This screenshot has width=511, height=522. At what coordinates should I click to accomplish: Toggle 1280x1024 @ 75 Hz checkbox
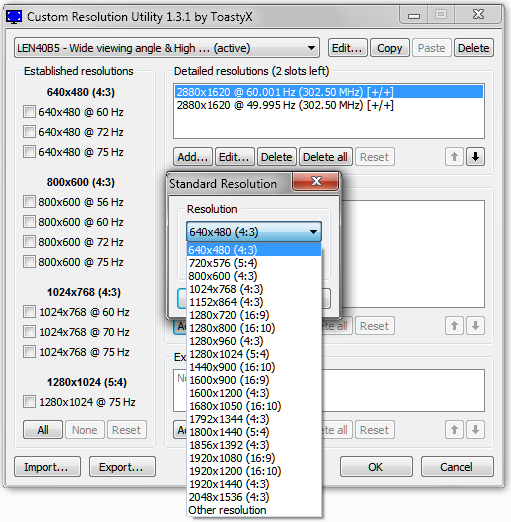29,402
